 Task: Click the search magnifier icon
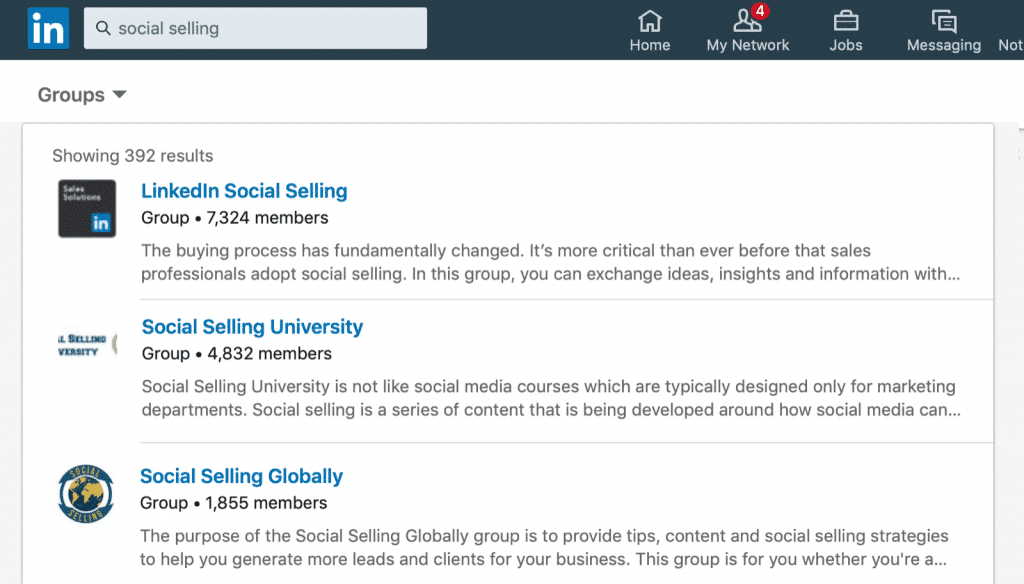pos(103,29)
